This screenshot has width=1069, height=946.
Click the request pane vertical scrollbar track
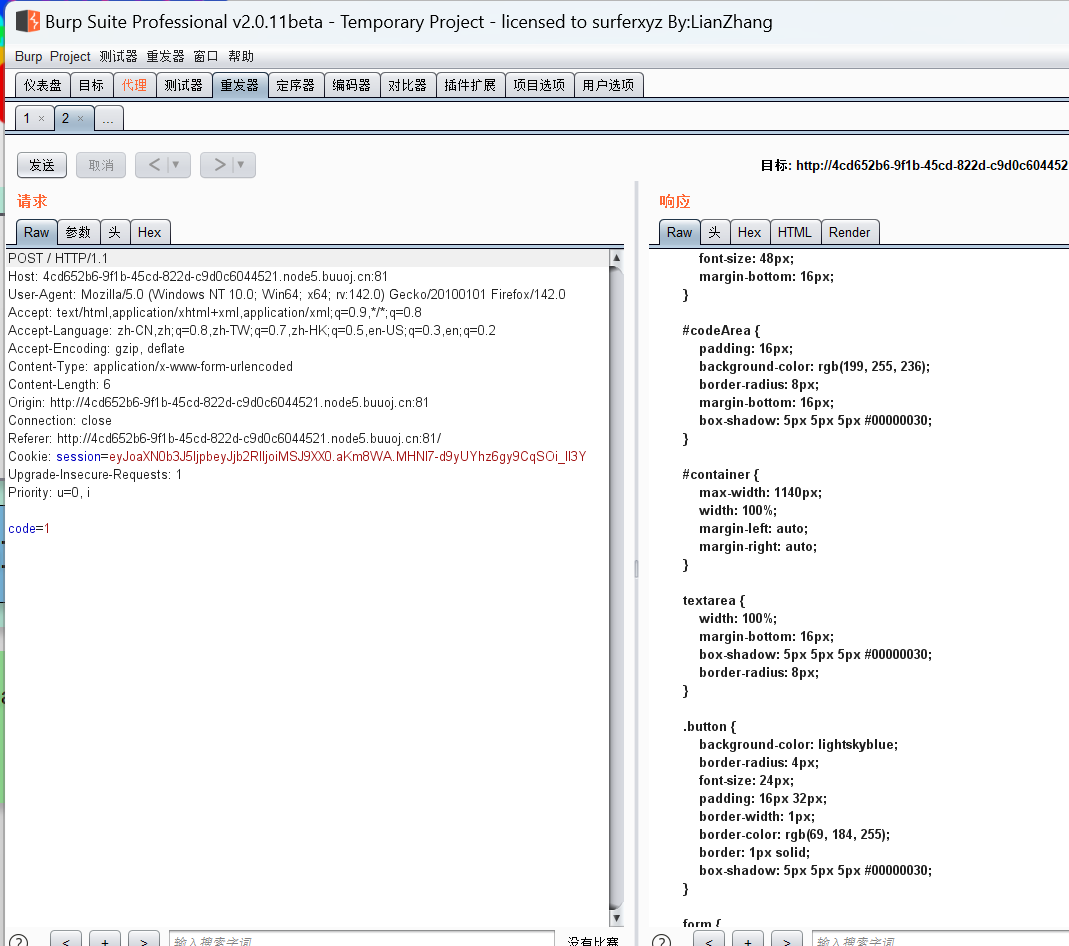pyautogui.click(x=616, y=588)
